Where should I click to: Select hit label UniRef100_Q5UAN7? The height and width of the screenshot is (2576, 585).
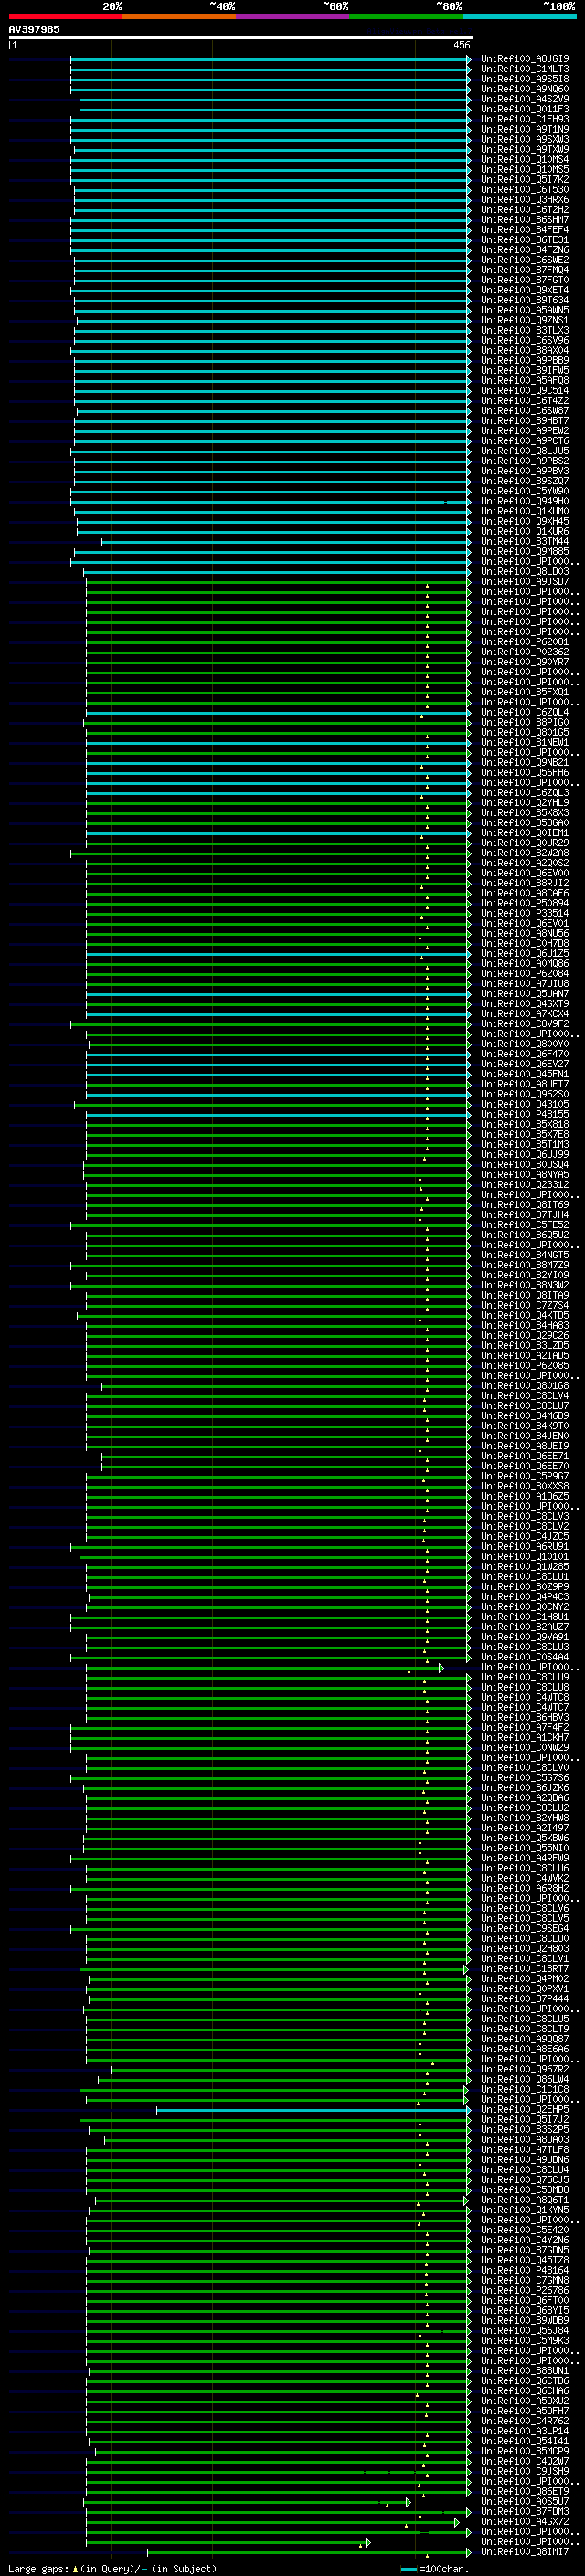(525, 994)
